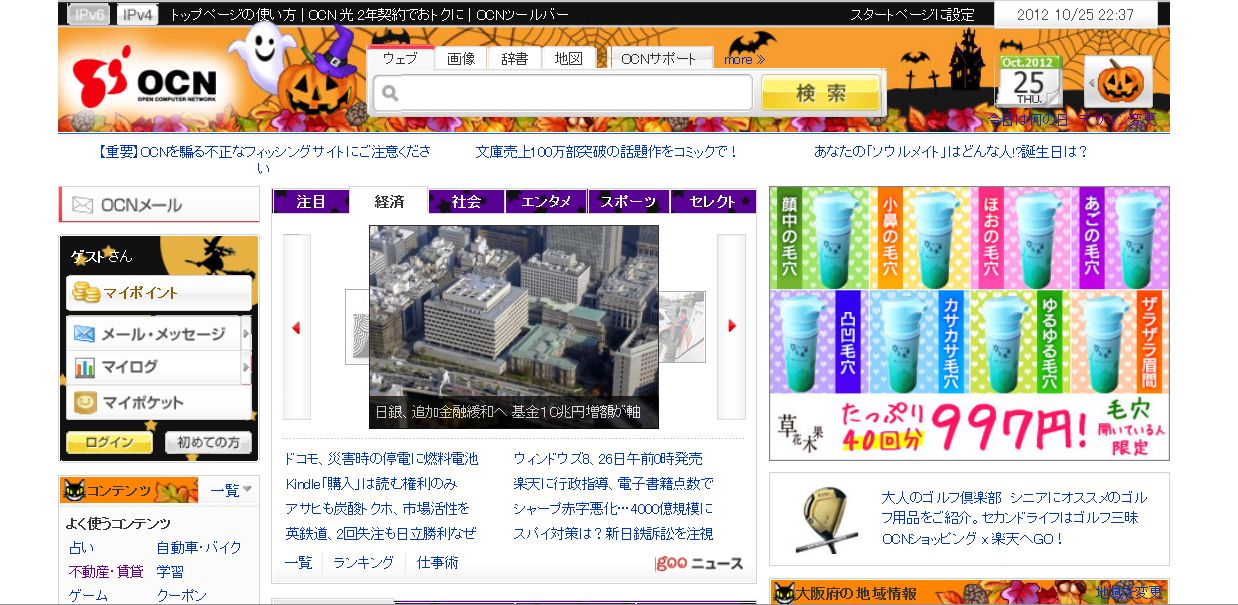Image resolution: width=1238 pixels, height=605 pixels.
Task: Open the phishing warning 【重要】 notice link
Action: click(x=264, y=159)
